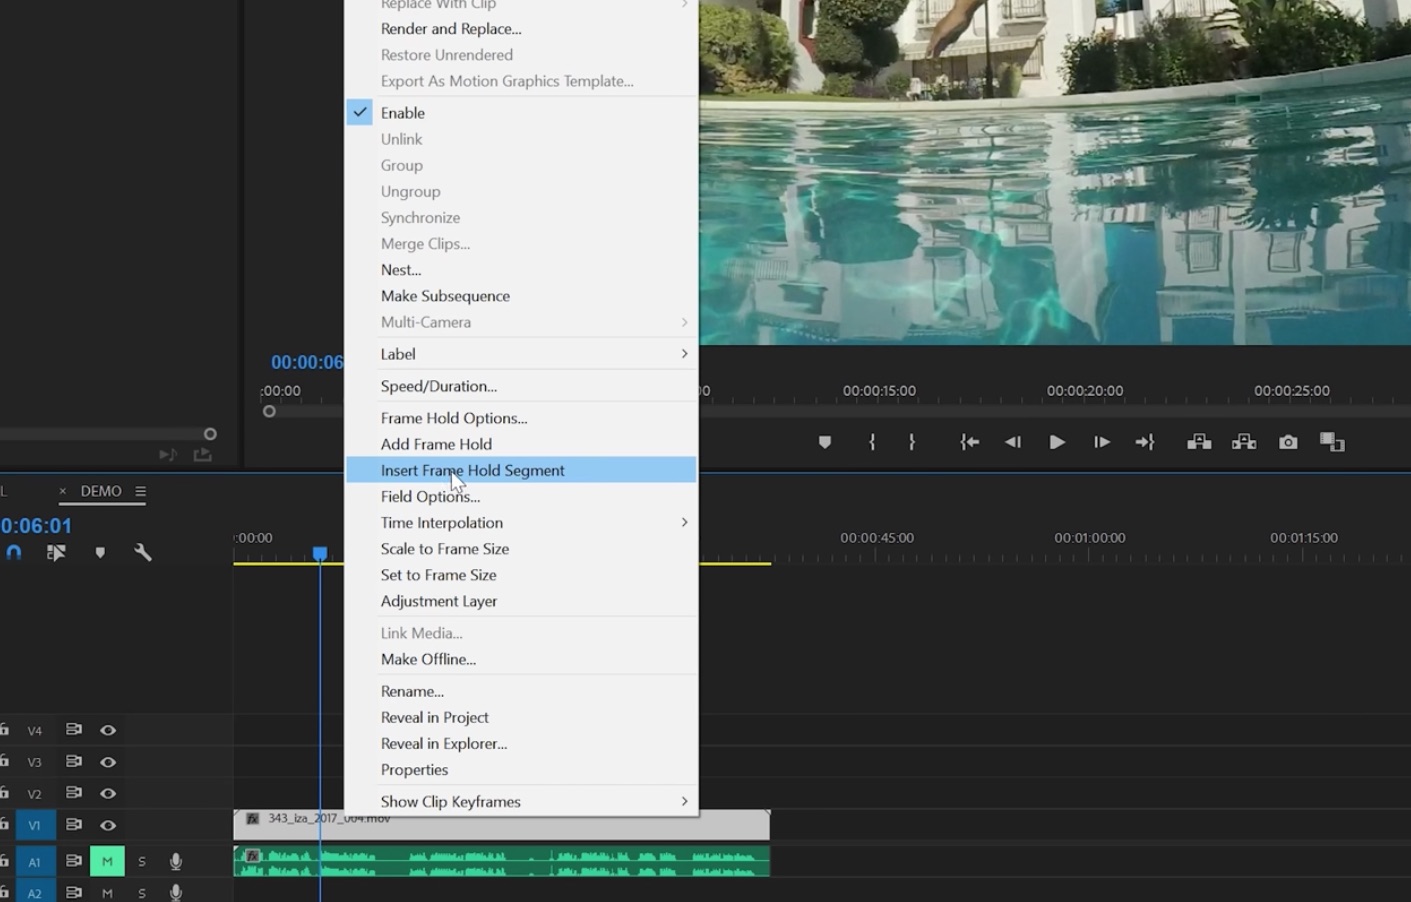This screenshot has height=902, width=1411.
Task: Choose Insert Frame Hold Segment
Action: click(521, 470)
